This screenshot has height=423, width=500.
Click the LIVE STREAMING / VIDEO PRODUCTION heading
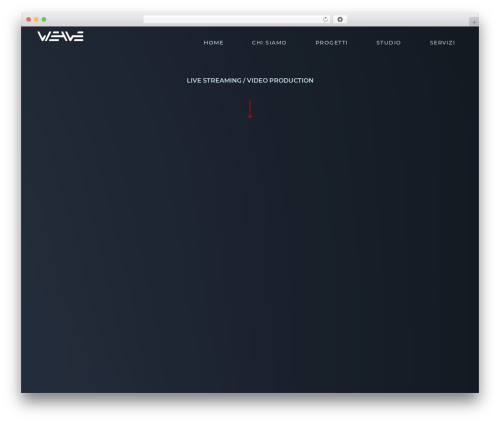[x=250, y=80]
